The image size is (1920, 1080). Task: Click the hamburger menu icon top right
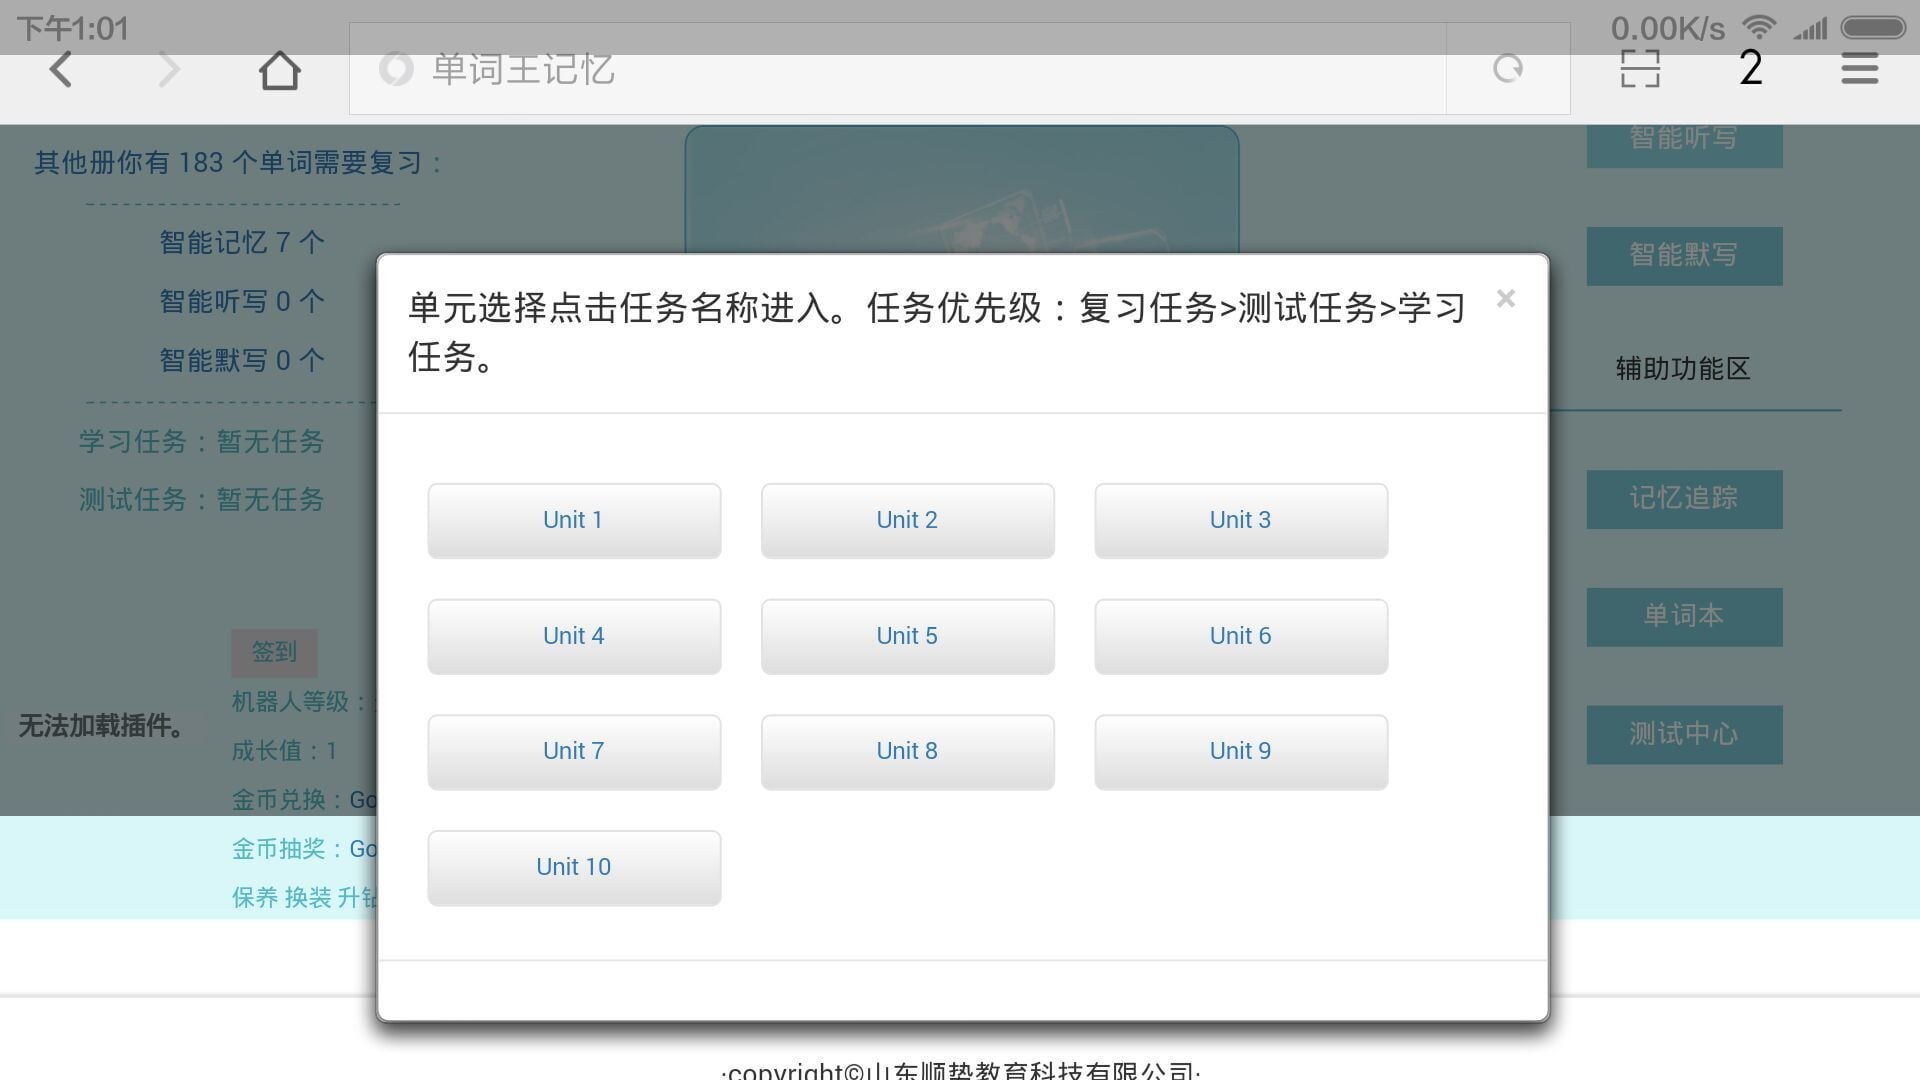(1861, 70)
